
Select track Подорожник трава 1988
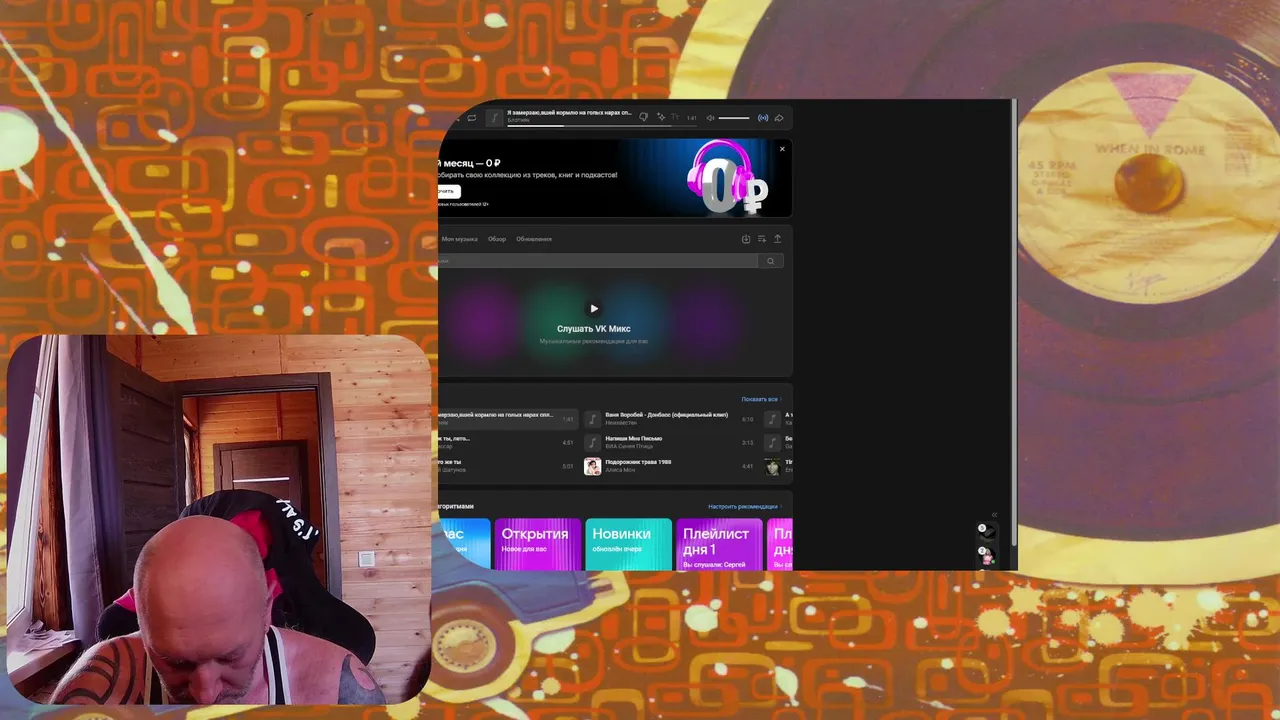tap(670, 466)
